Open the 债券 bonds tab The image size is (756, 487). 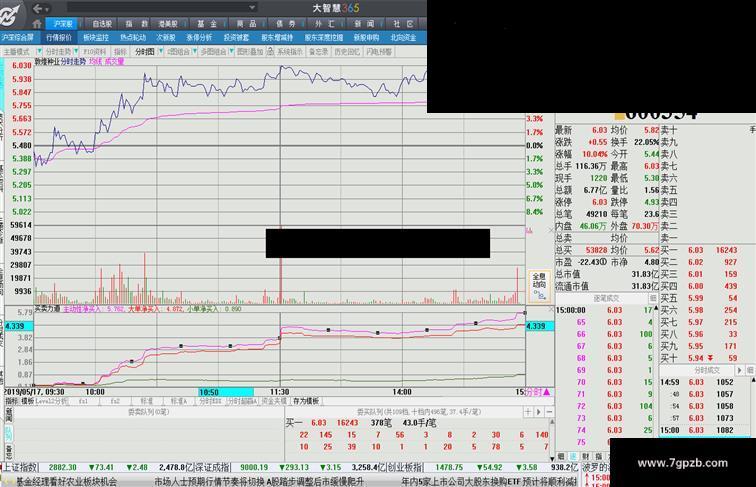285,24
